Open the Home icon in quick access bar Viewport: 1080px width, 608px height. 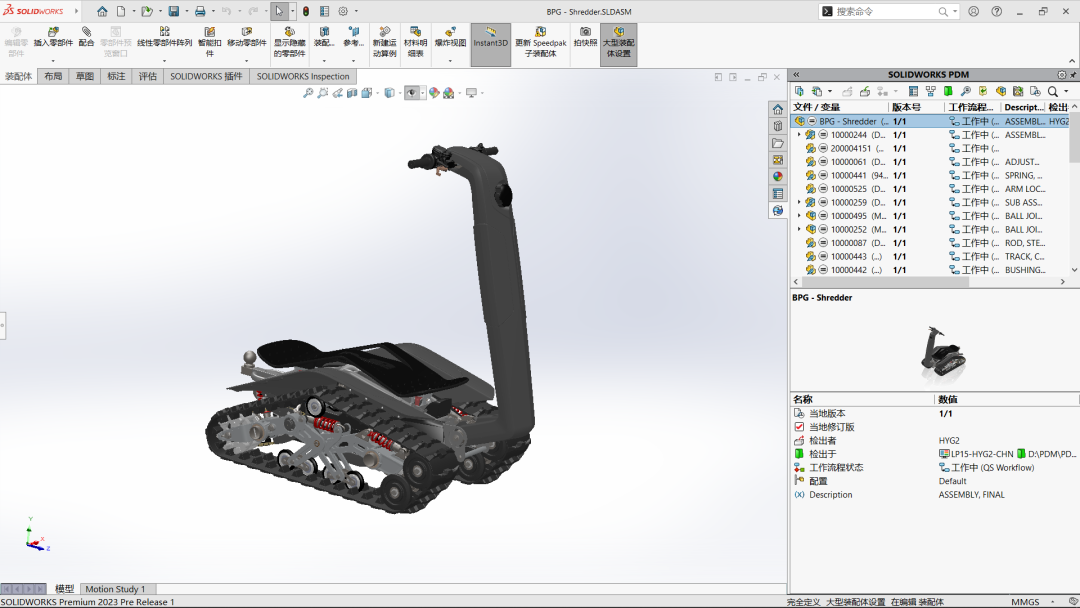coord(102,11)
